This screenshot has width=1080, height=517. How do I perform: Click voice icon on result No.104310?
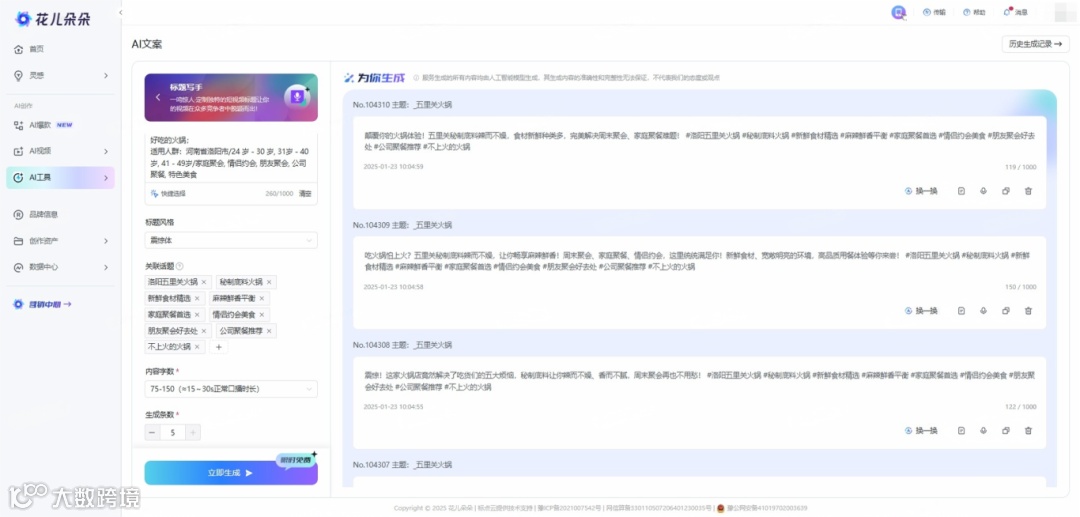coord(984,191)
